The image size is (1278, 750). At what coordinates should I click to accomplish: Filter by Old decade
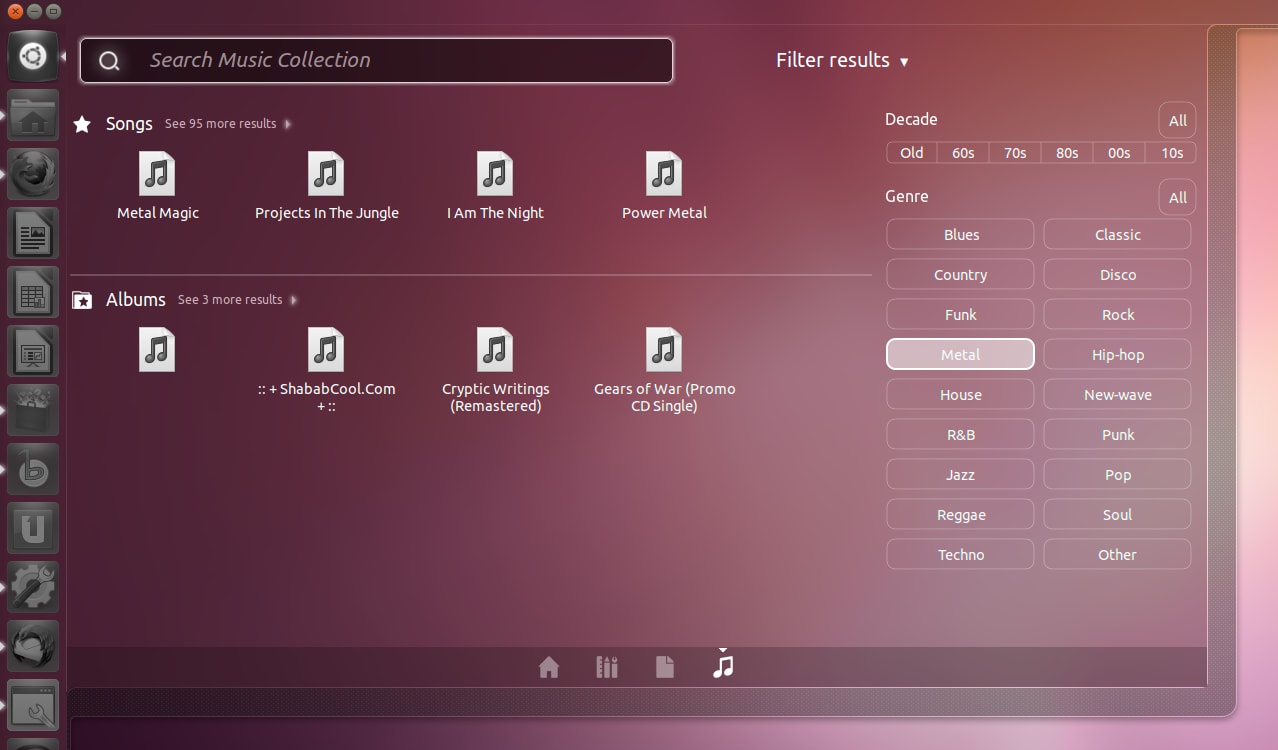[x=912, y=153]
